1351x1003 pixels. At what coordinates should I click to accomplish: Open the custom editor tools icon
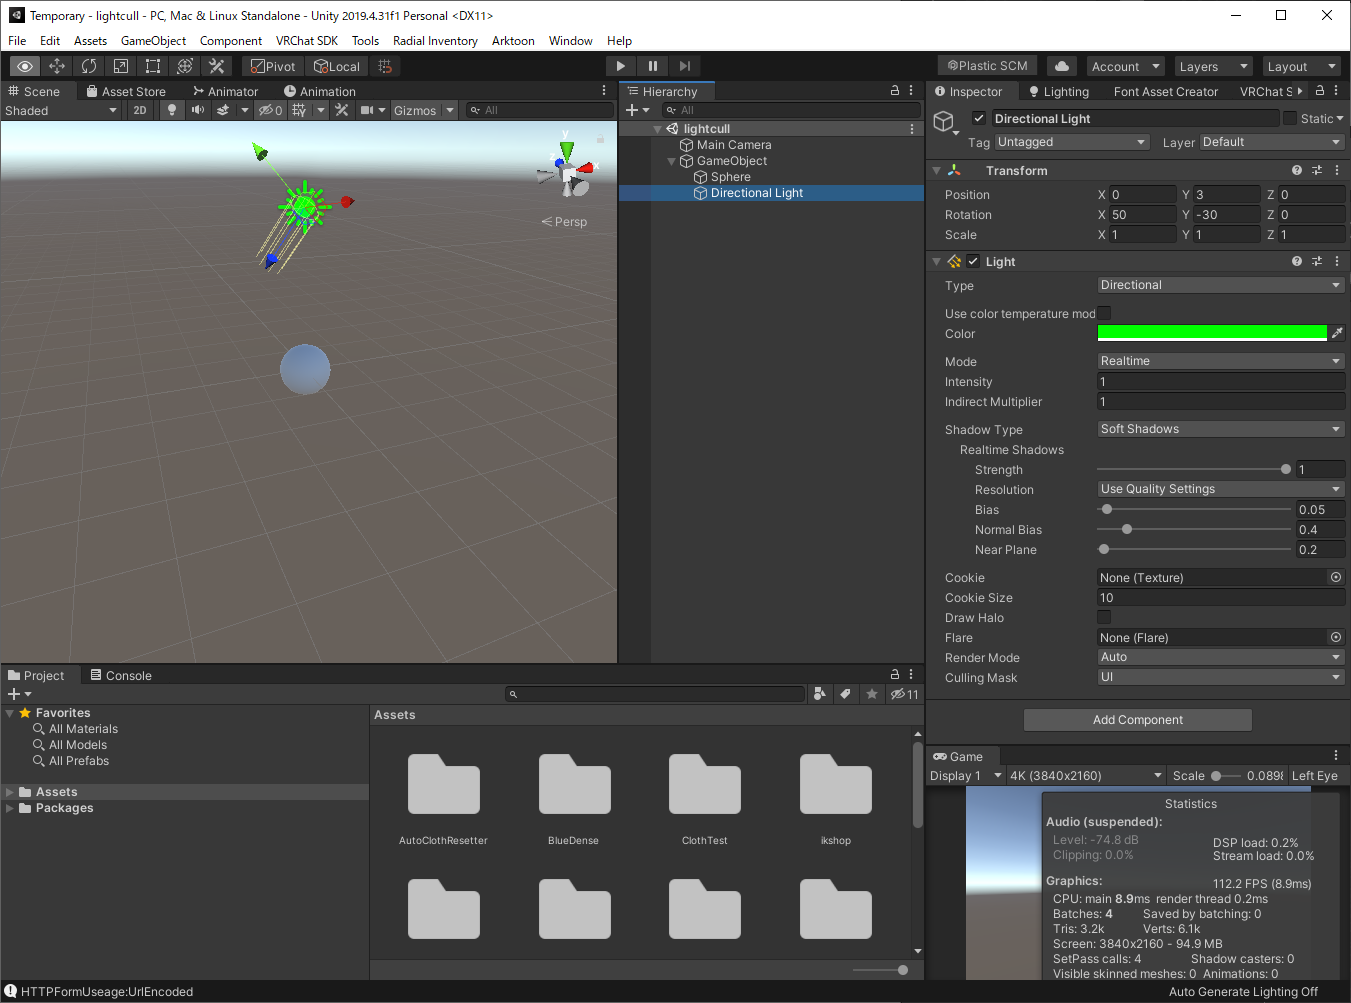[217, 66]
